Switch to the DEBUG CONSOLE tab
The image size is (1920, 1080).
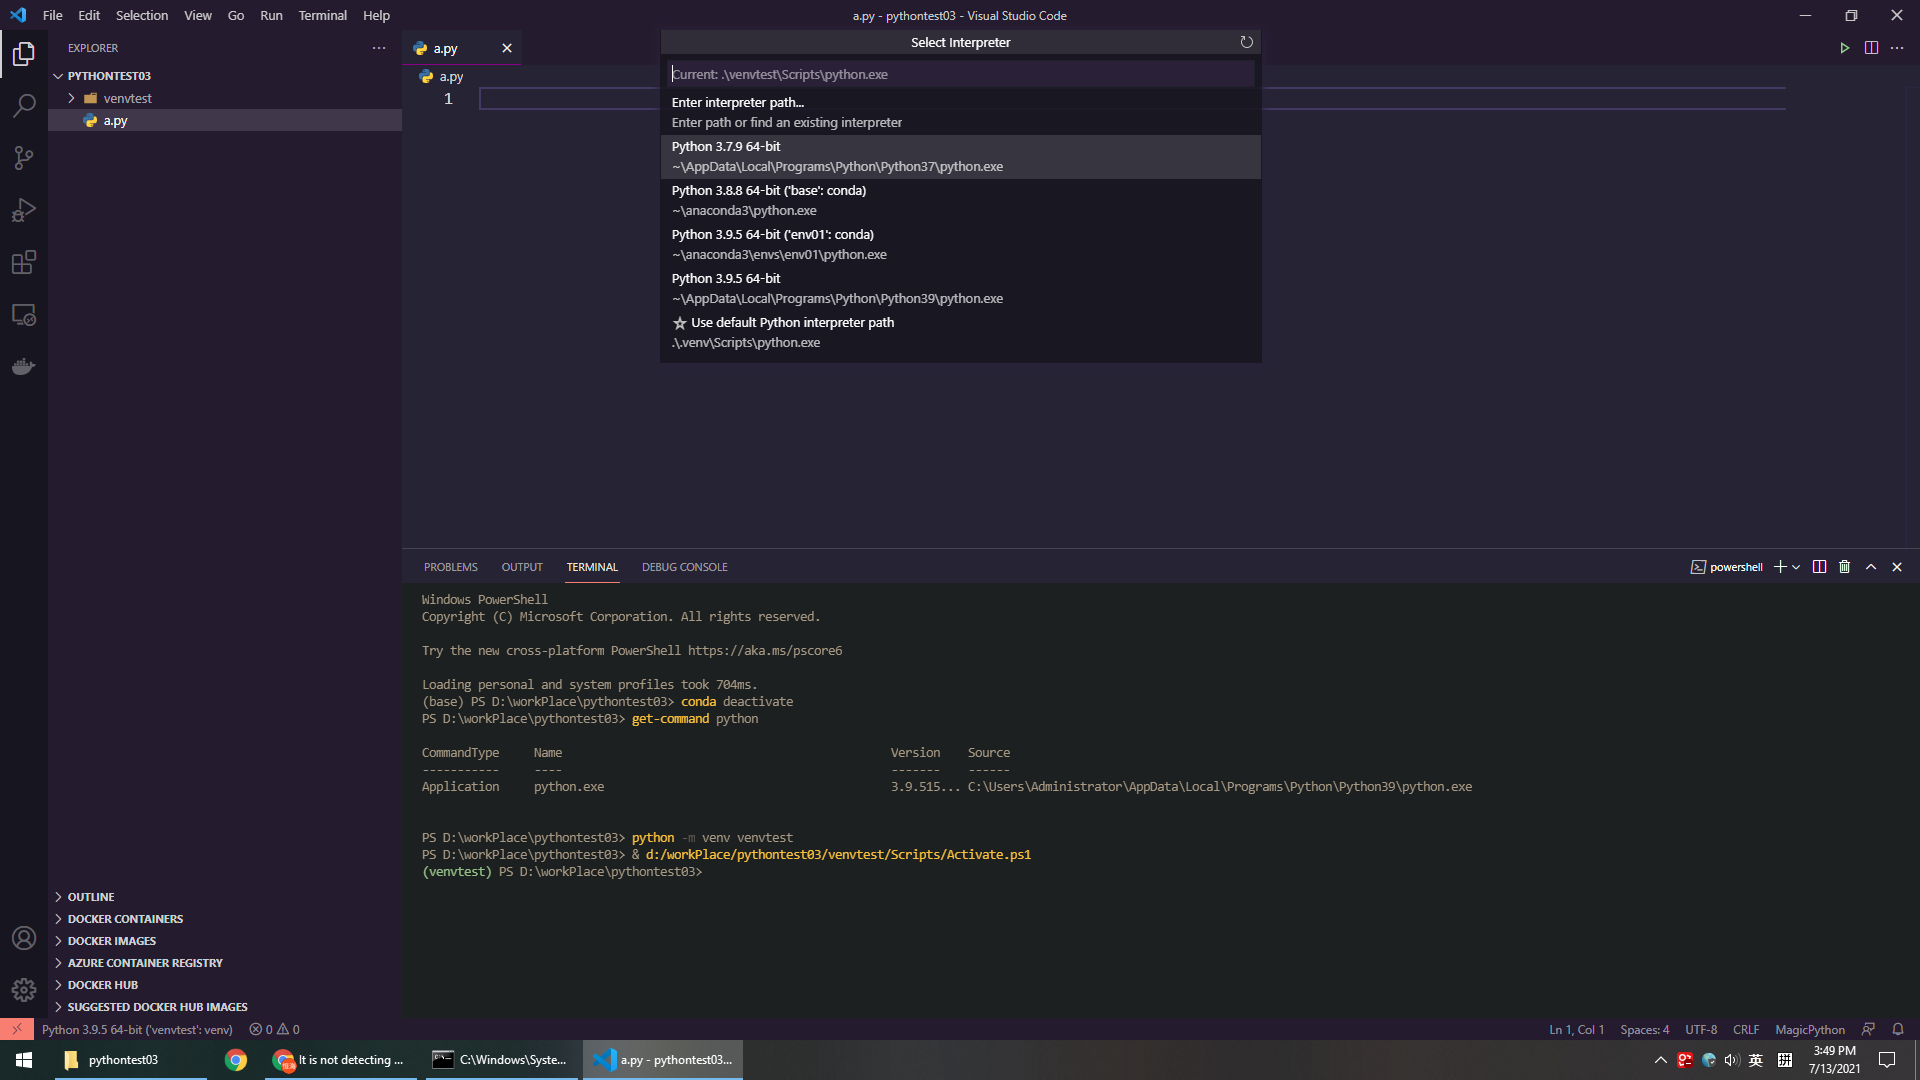point(684,567)
